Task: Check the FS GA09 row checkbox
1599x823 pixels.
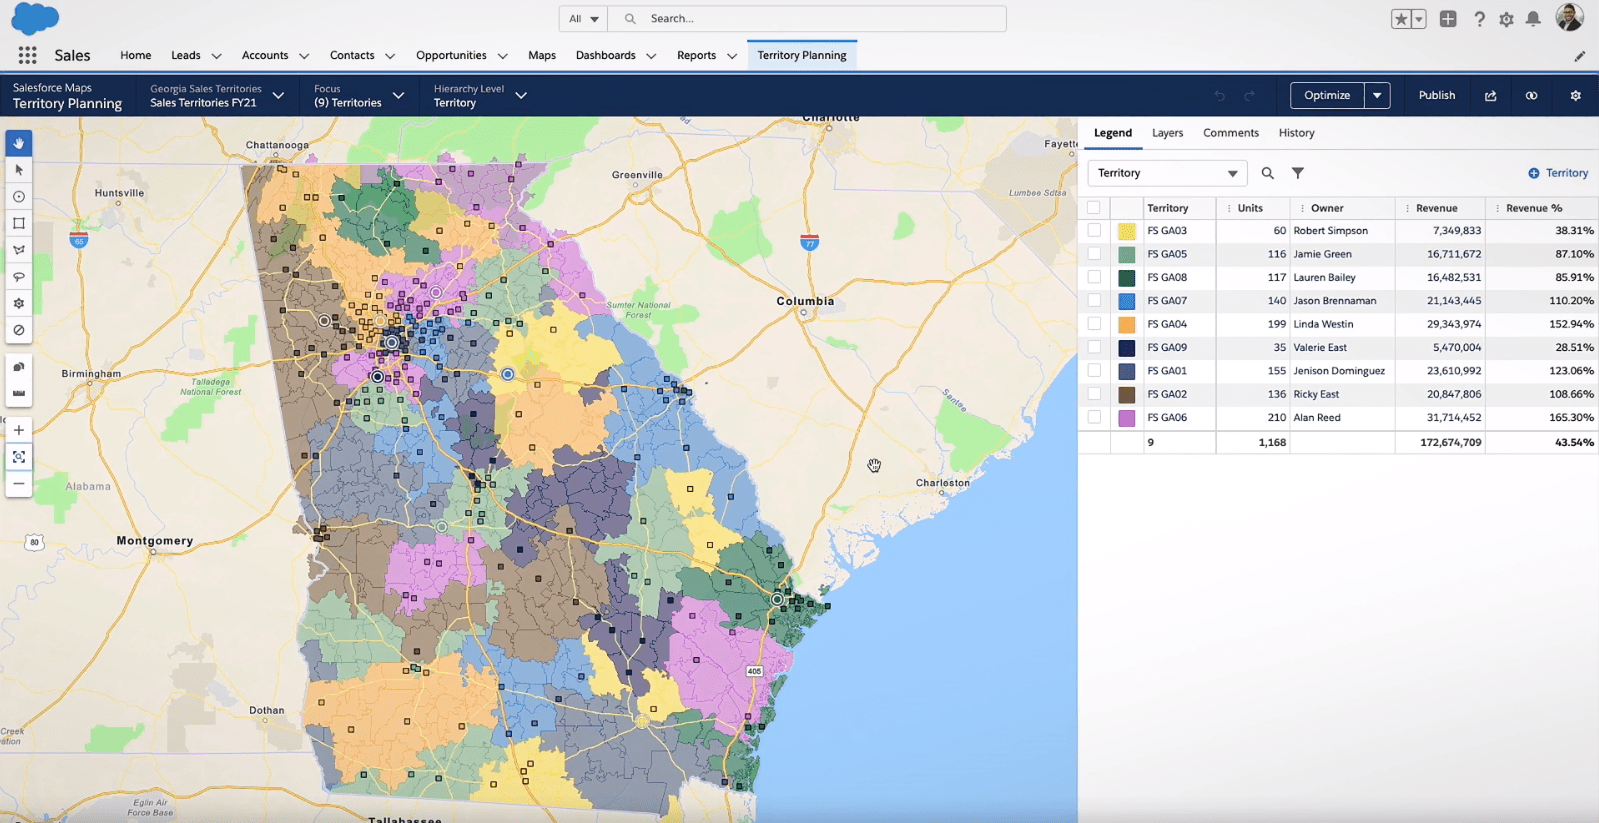Action: [x=1094, y=347]
